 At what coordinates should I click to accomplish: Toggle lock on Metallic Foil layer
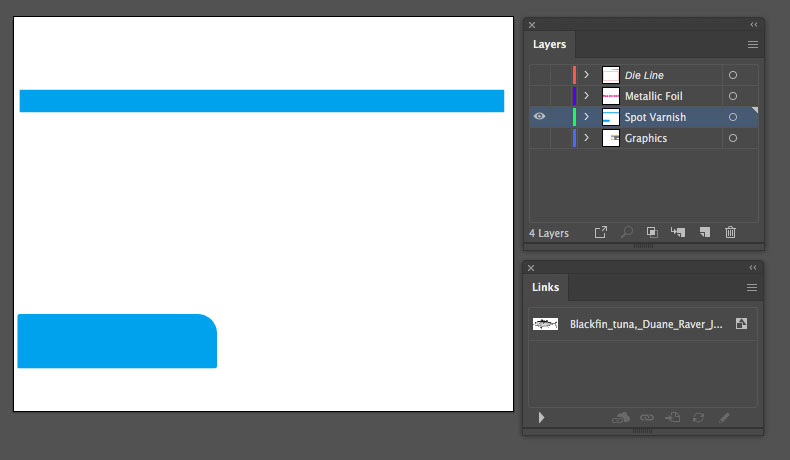click(x=560, y=96)
